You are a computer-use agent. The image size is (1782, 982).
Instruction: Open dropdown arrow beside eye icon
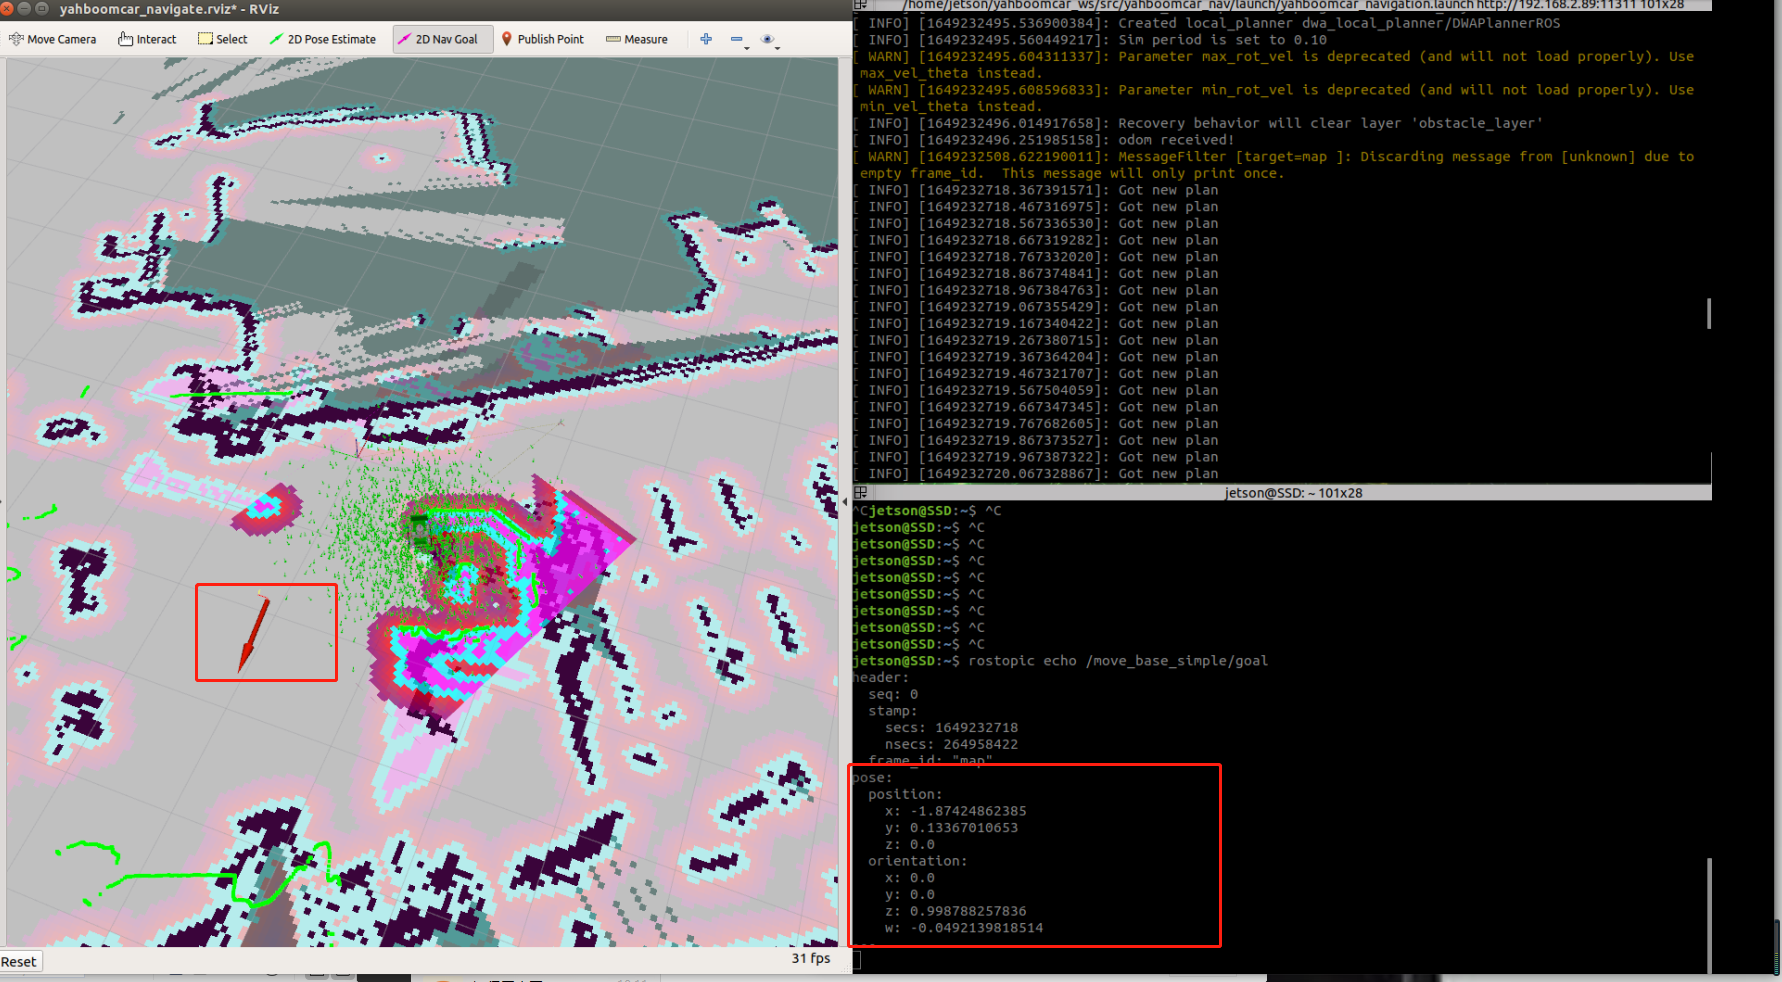777,47
